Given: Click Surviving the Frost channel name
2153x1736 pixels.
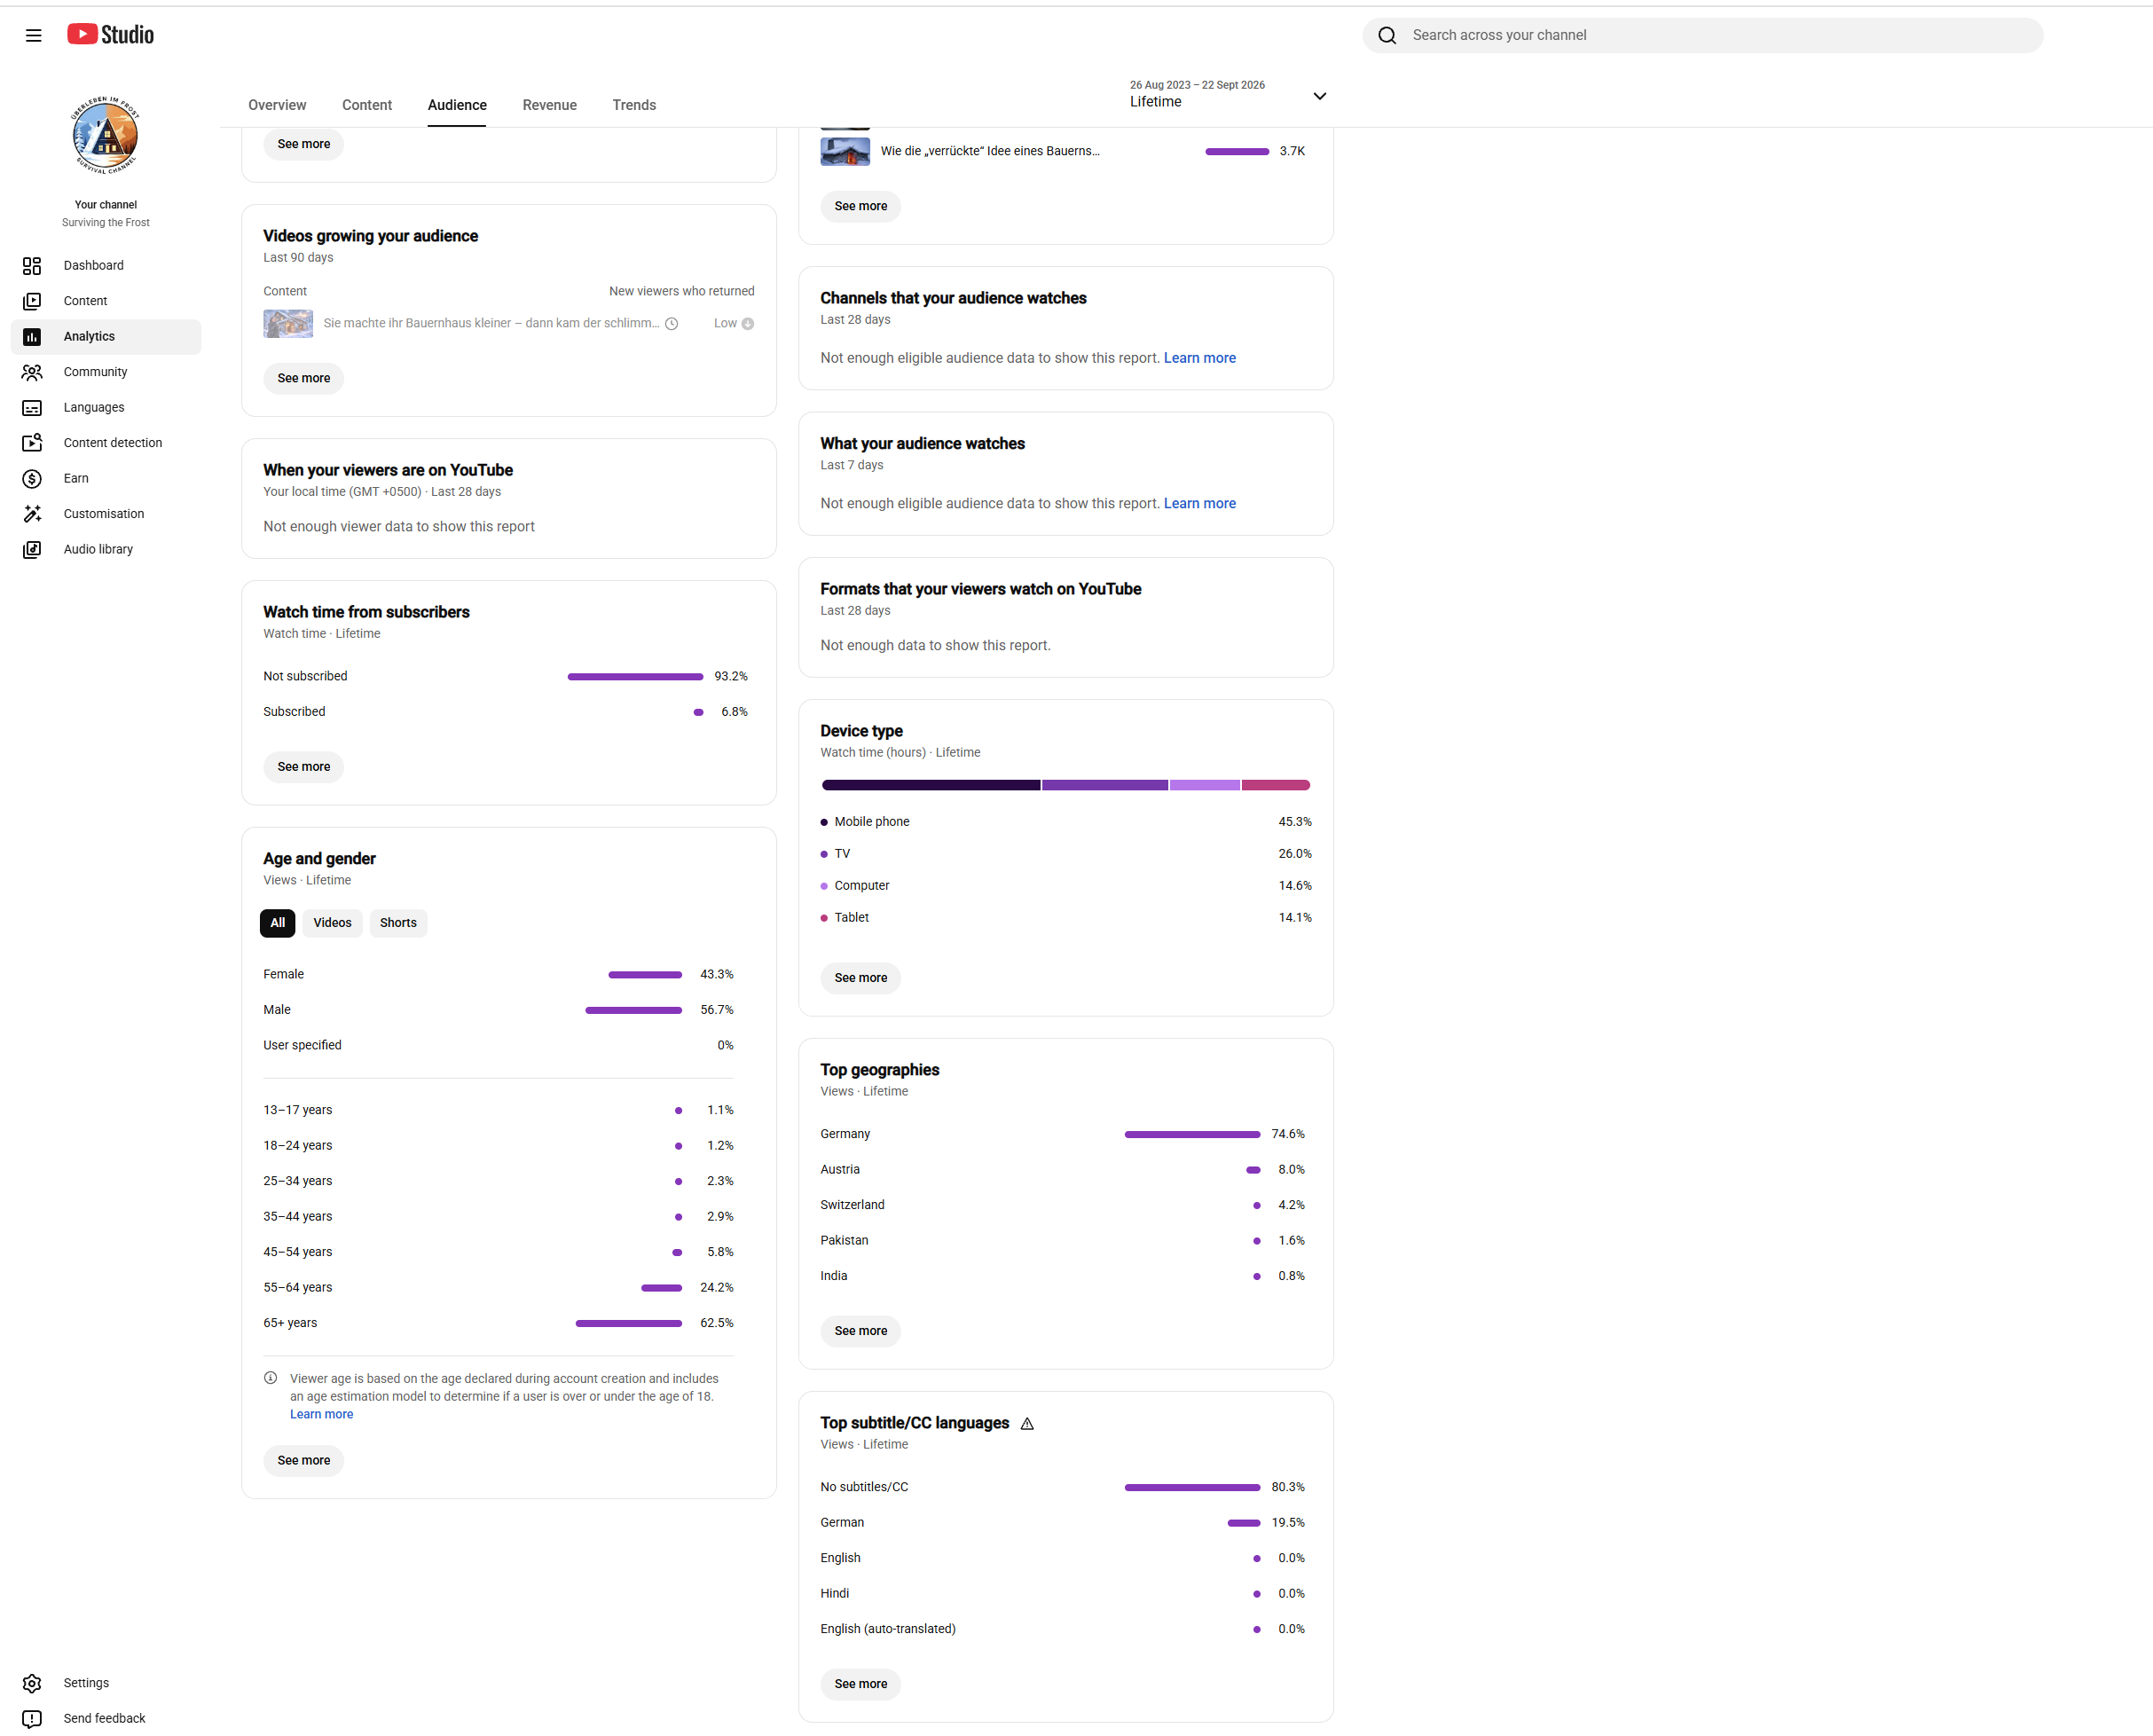Looking at the screenshot, I should point(105,223).
